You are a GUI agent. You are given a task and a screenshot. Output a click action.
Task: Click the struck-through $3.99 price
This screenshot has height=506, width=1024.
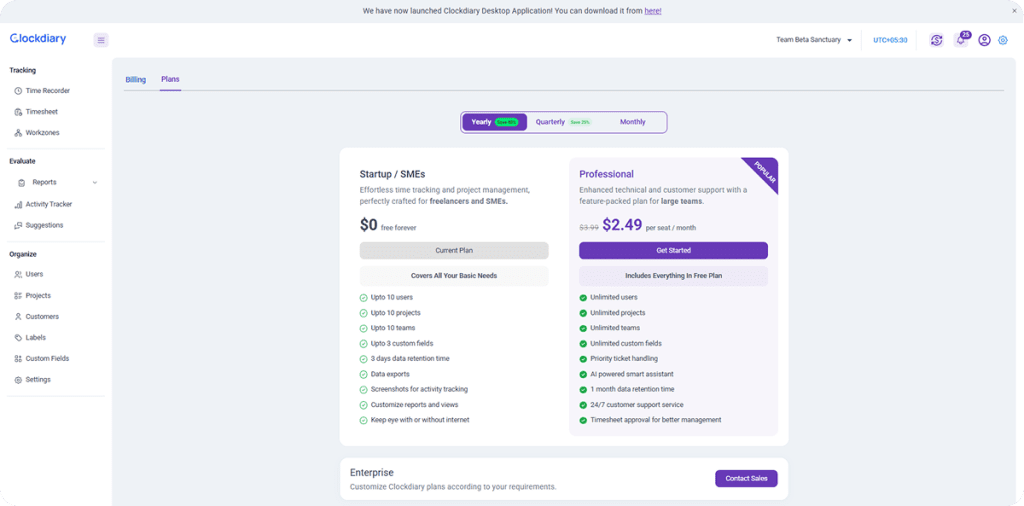coord(589,228)
